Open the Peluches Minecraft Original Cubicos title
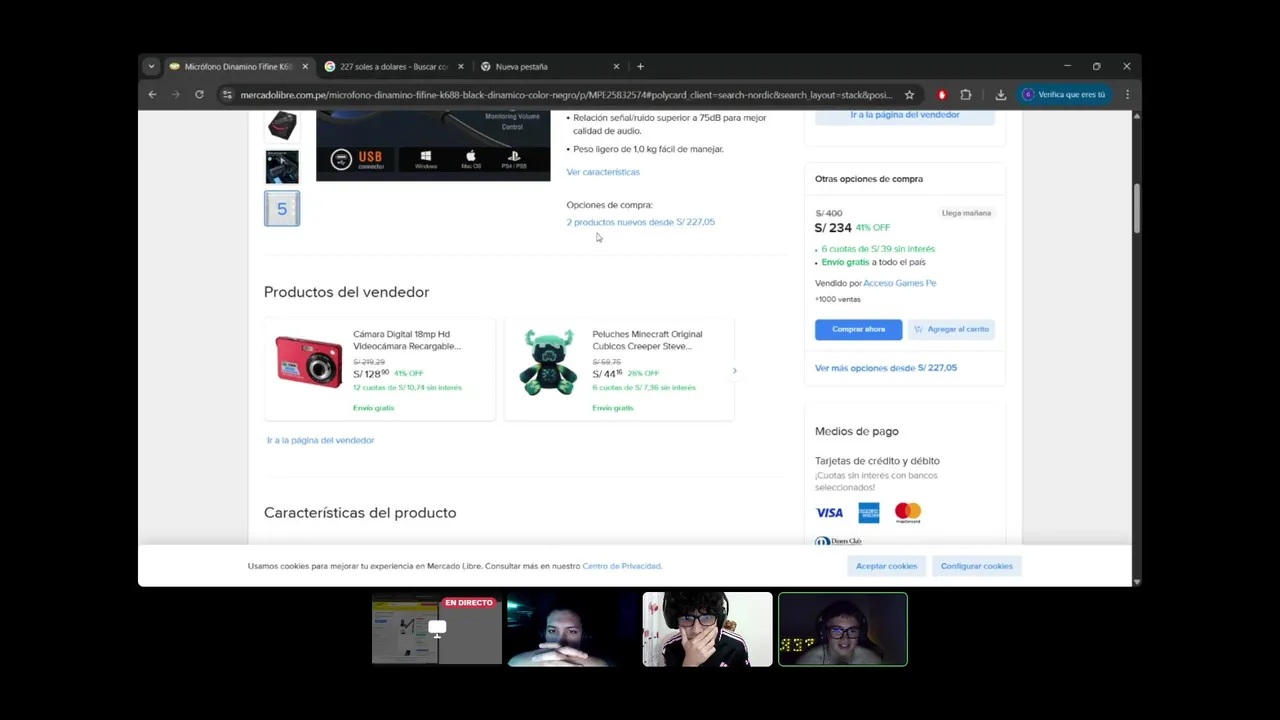Viewport: 1280px width, 720px height. pos(647,340)
